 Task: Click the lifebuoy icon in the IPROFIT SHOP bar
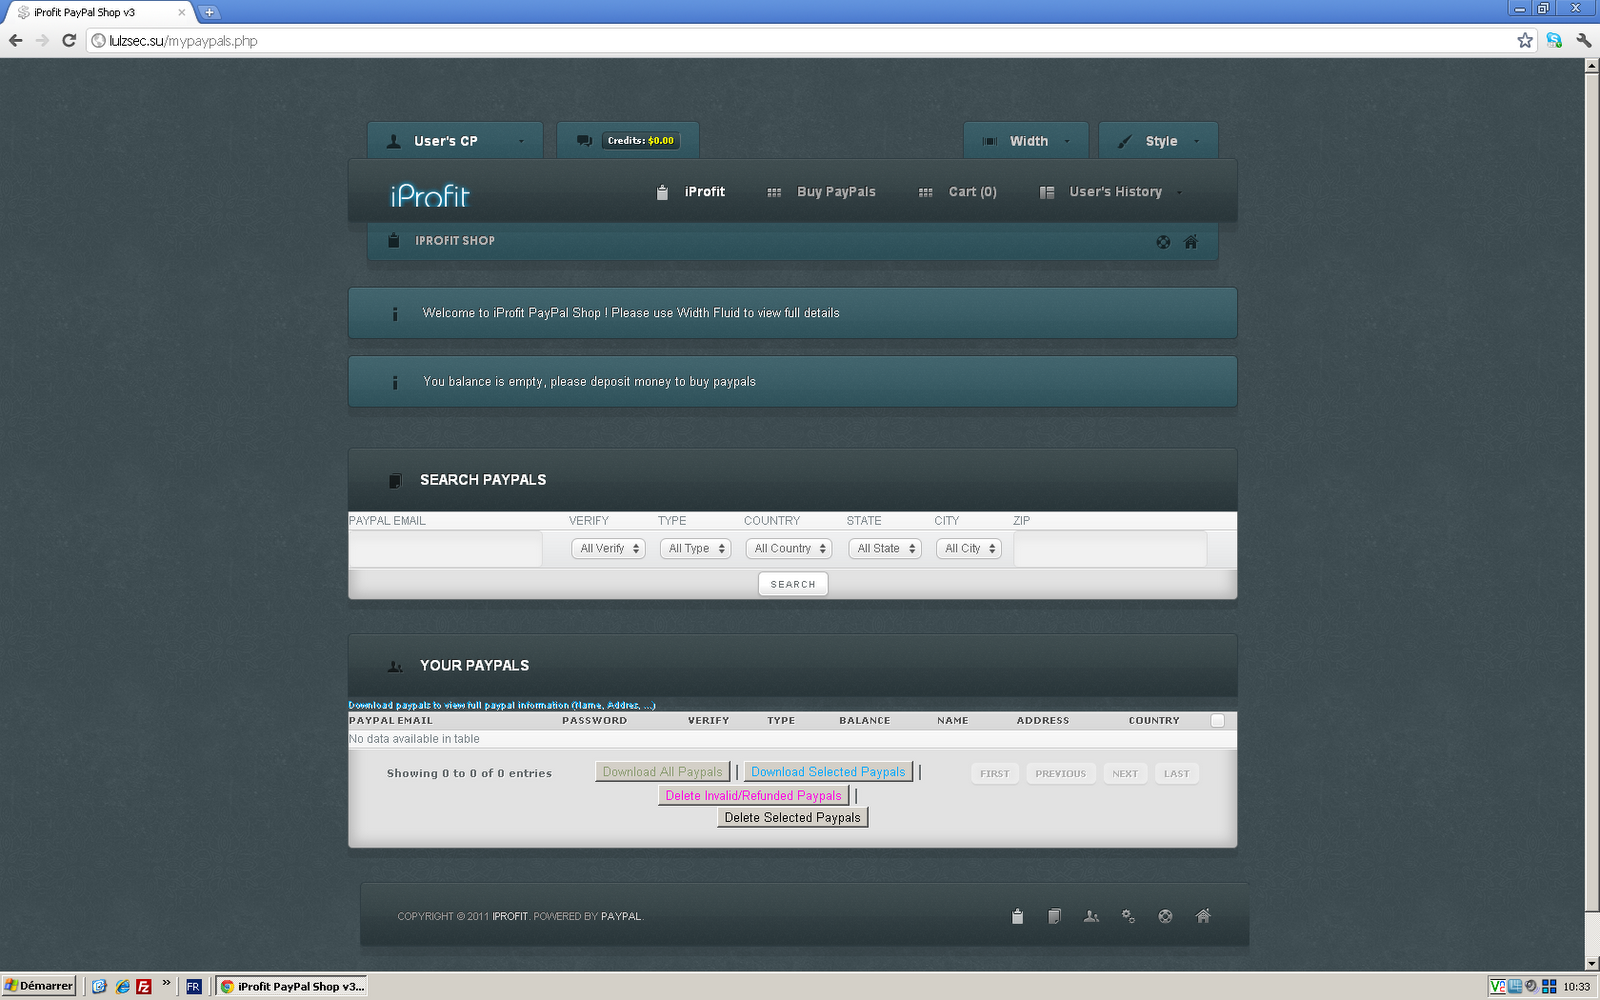click(x=1163, y=241)
